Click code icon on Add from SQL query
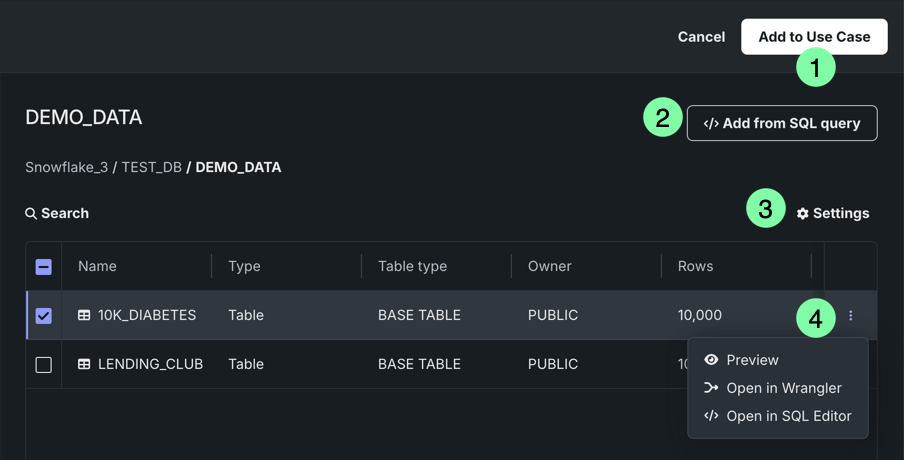904x460 pixels. click(710, 124)
